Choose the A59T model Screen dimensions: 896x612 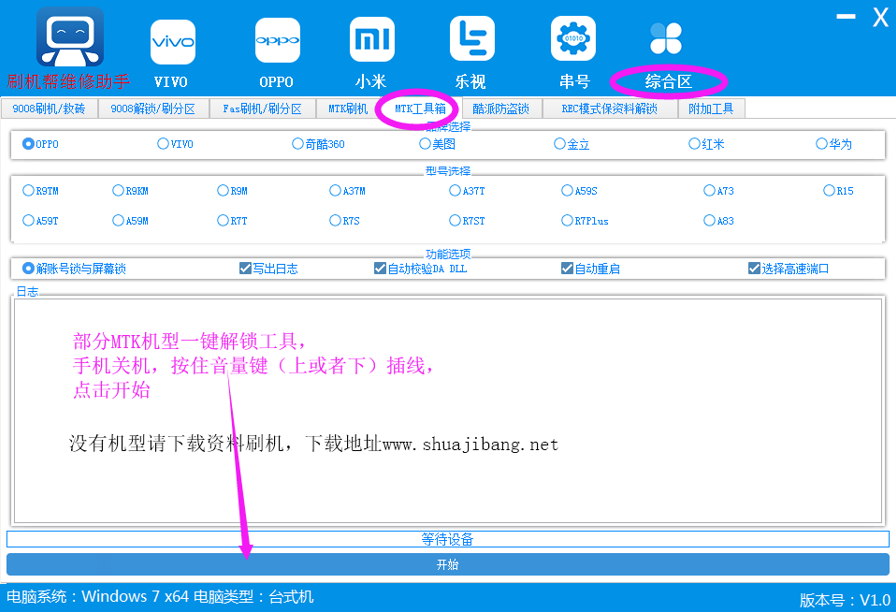(28, 221)
